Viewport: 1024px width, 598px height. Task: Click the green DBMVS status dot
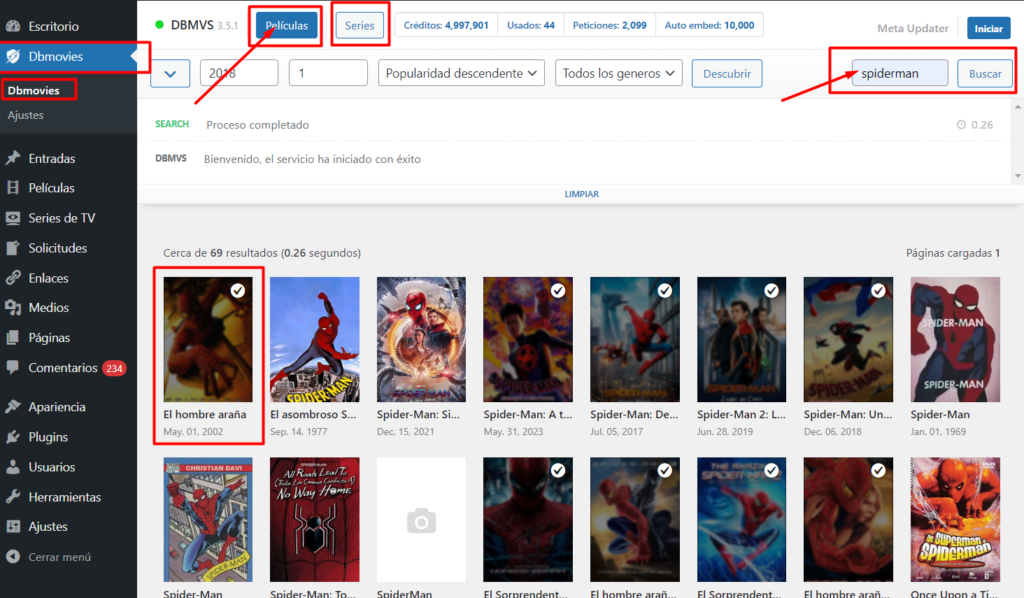click(159, 25)
